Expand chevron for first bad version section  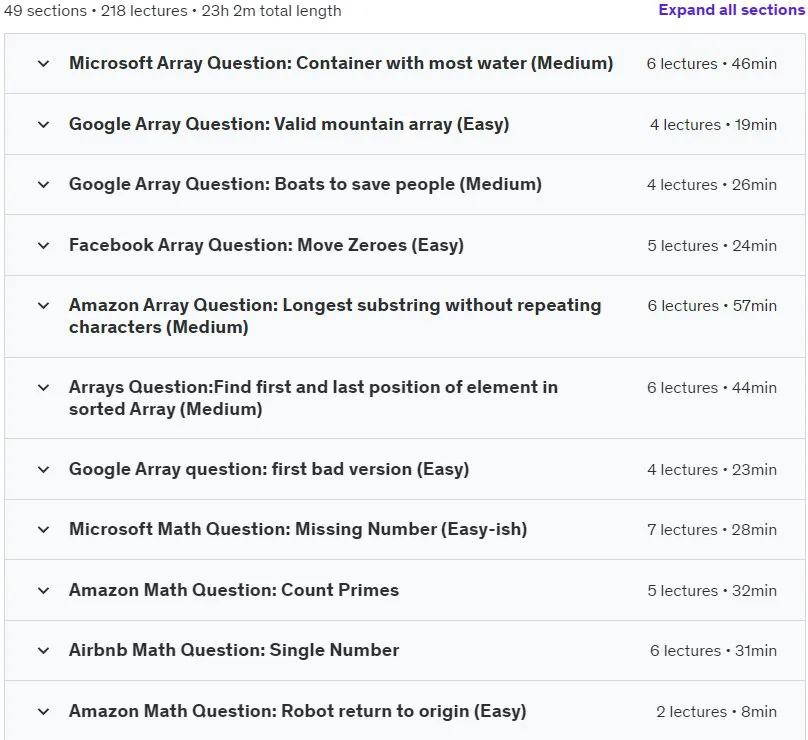point(44,469)
